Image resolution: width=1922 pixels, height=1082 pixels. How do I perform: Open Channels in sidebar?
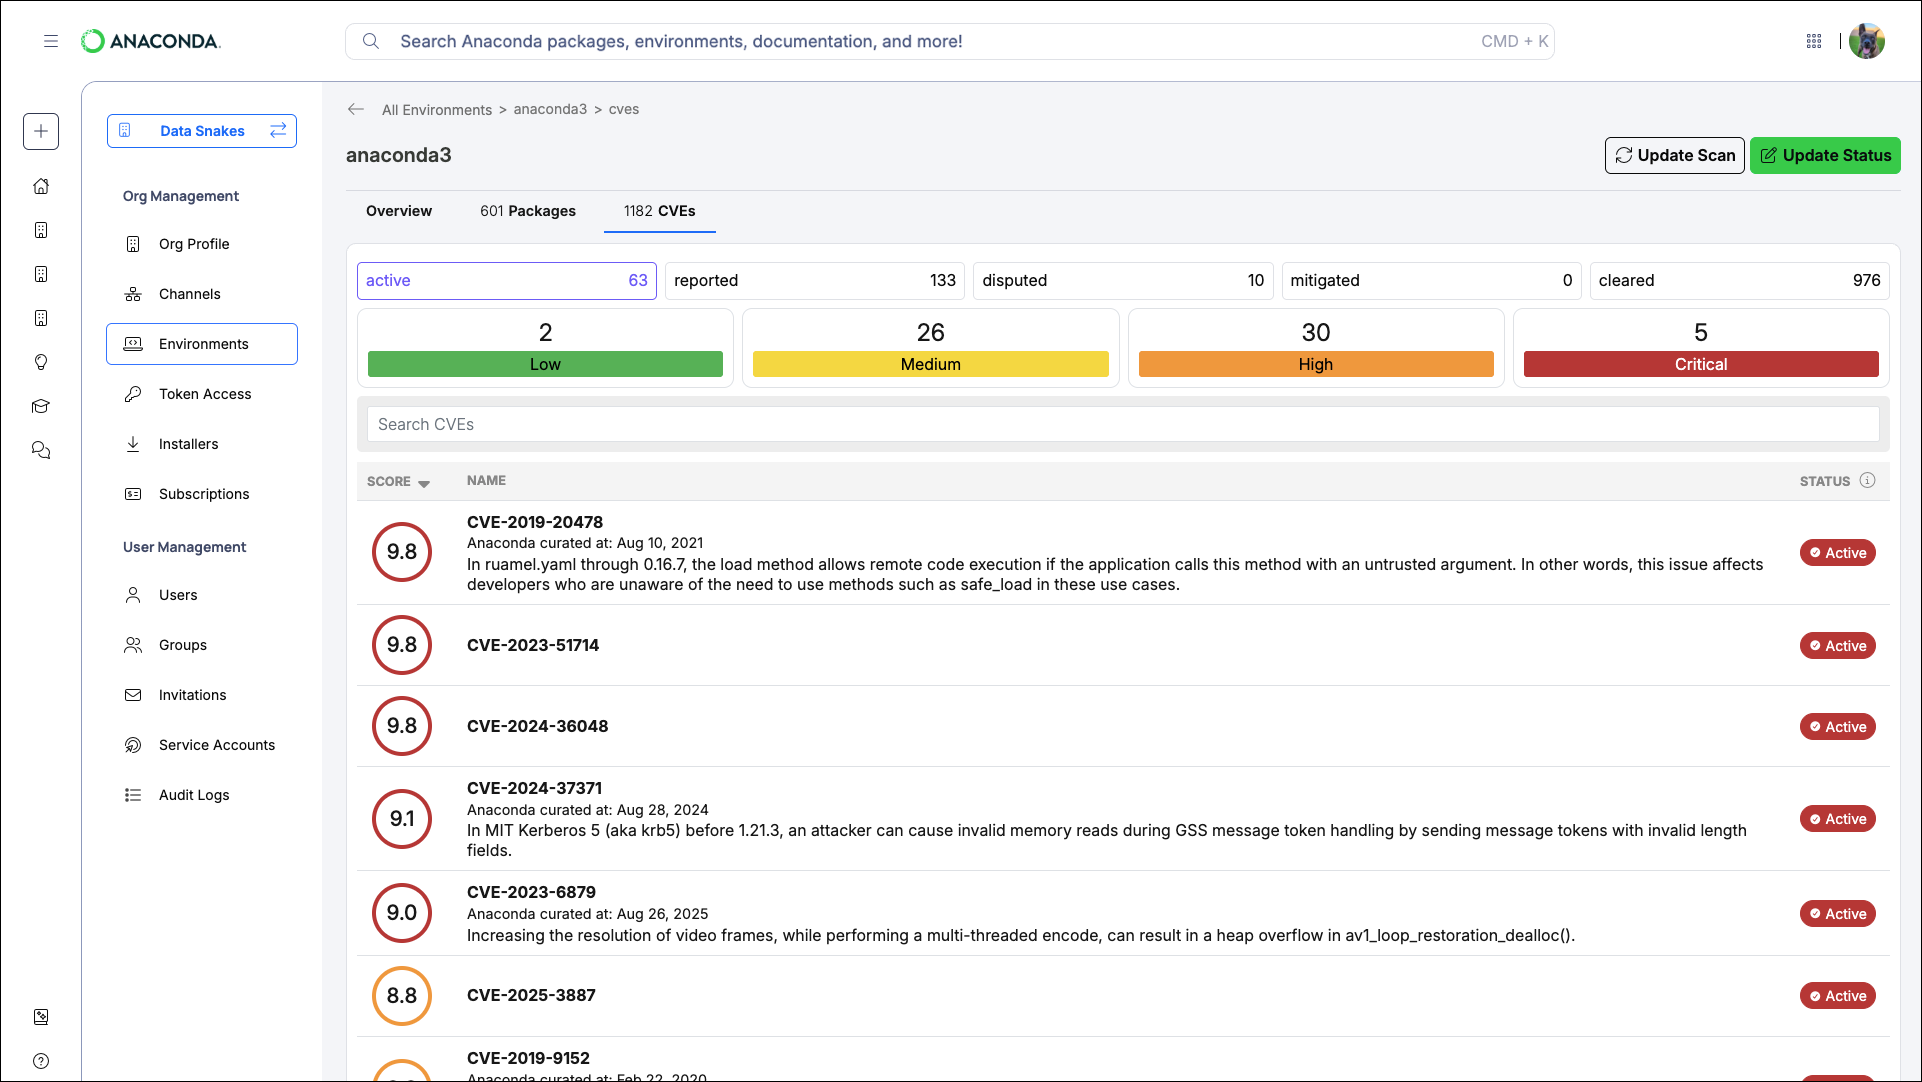(202, 294)
